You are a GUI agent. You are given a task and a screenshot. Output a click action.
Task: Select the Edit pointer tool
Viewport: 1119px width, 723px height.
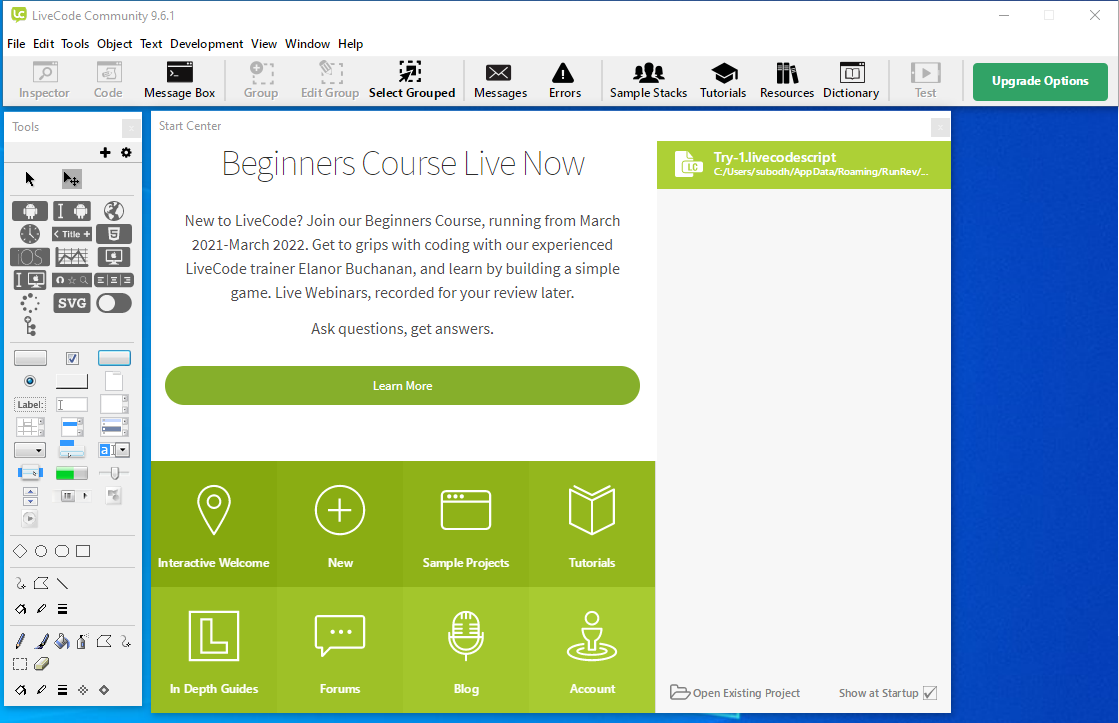pos(71,178)
